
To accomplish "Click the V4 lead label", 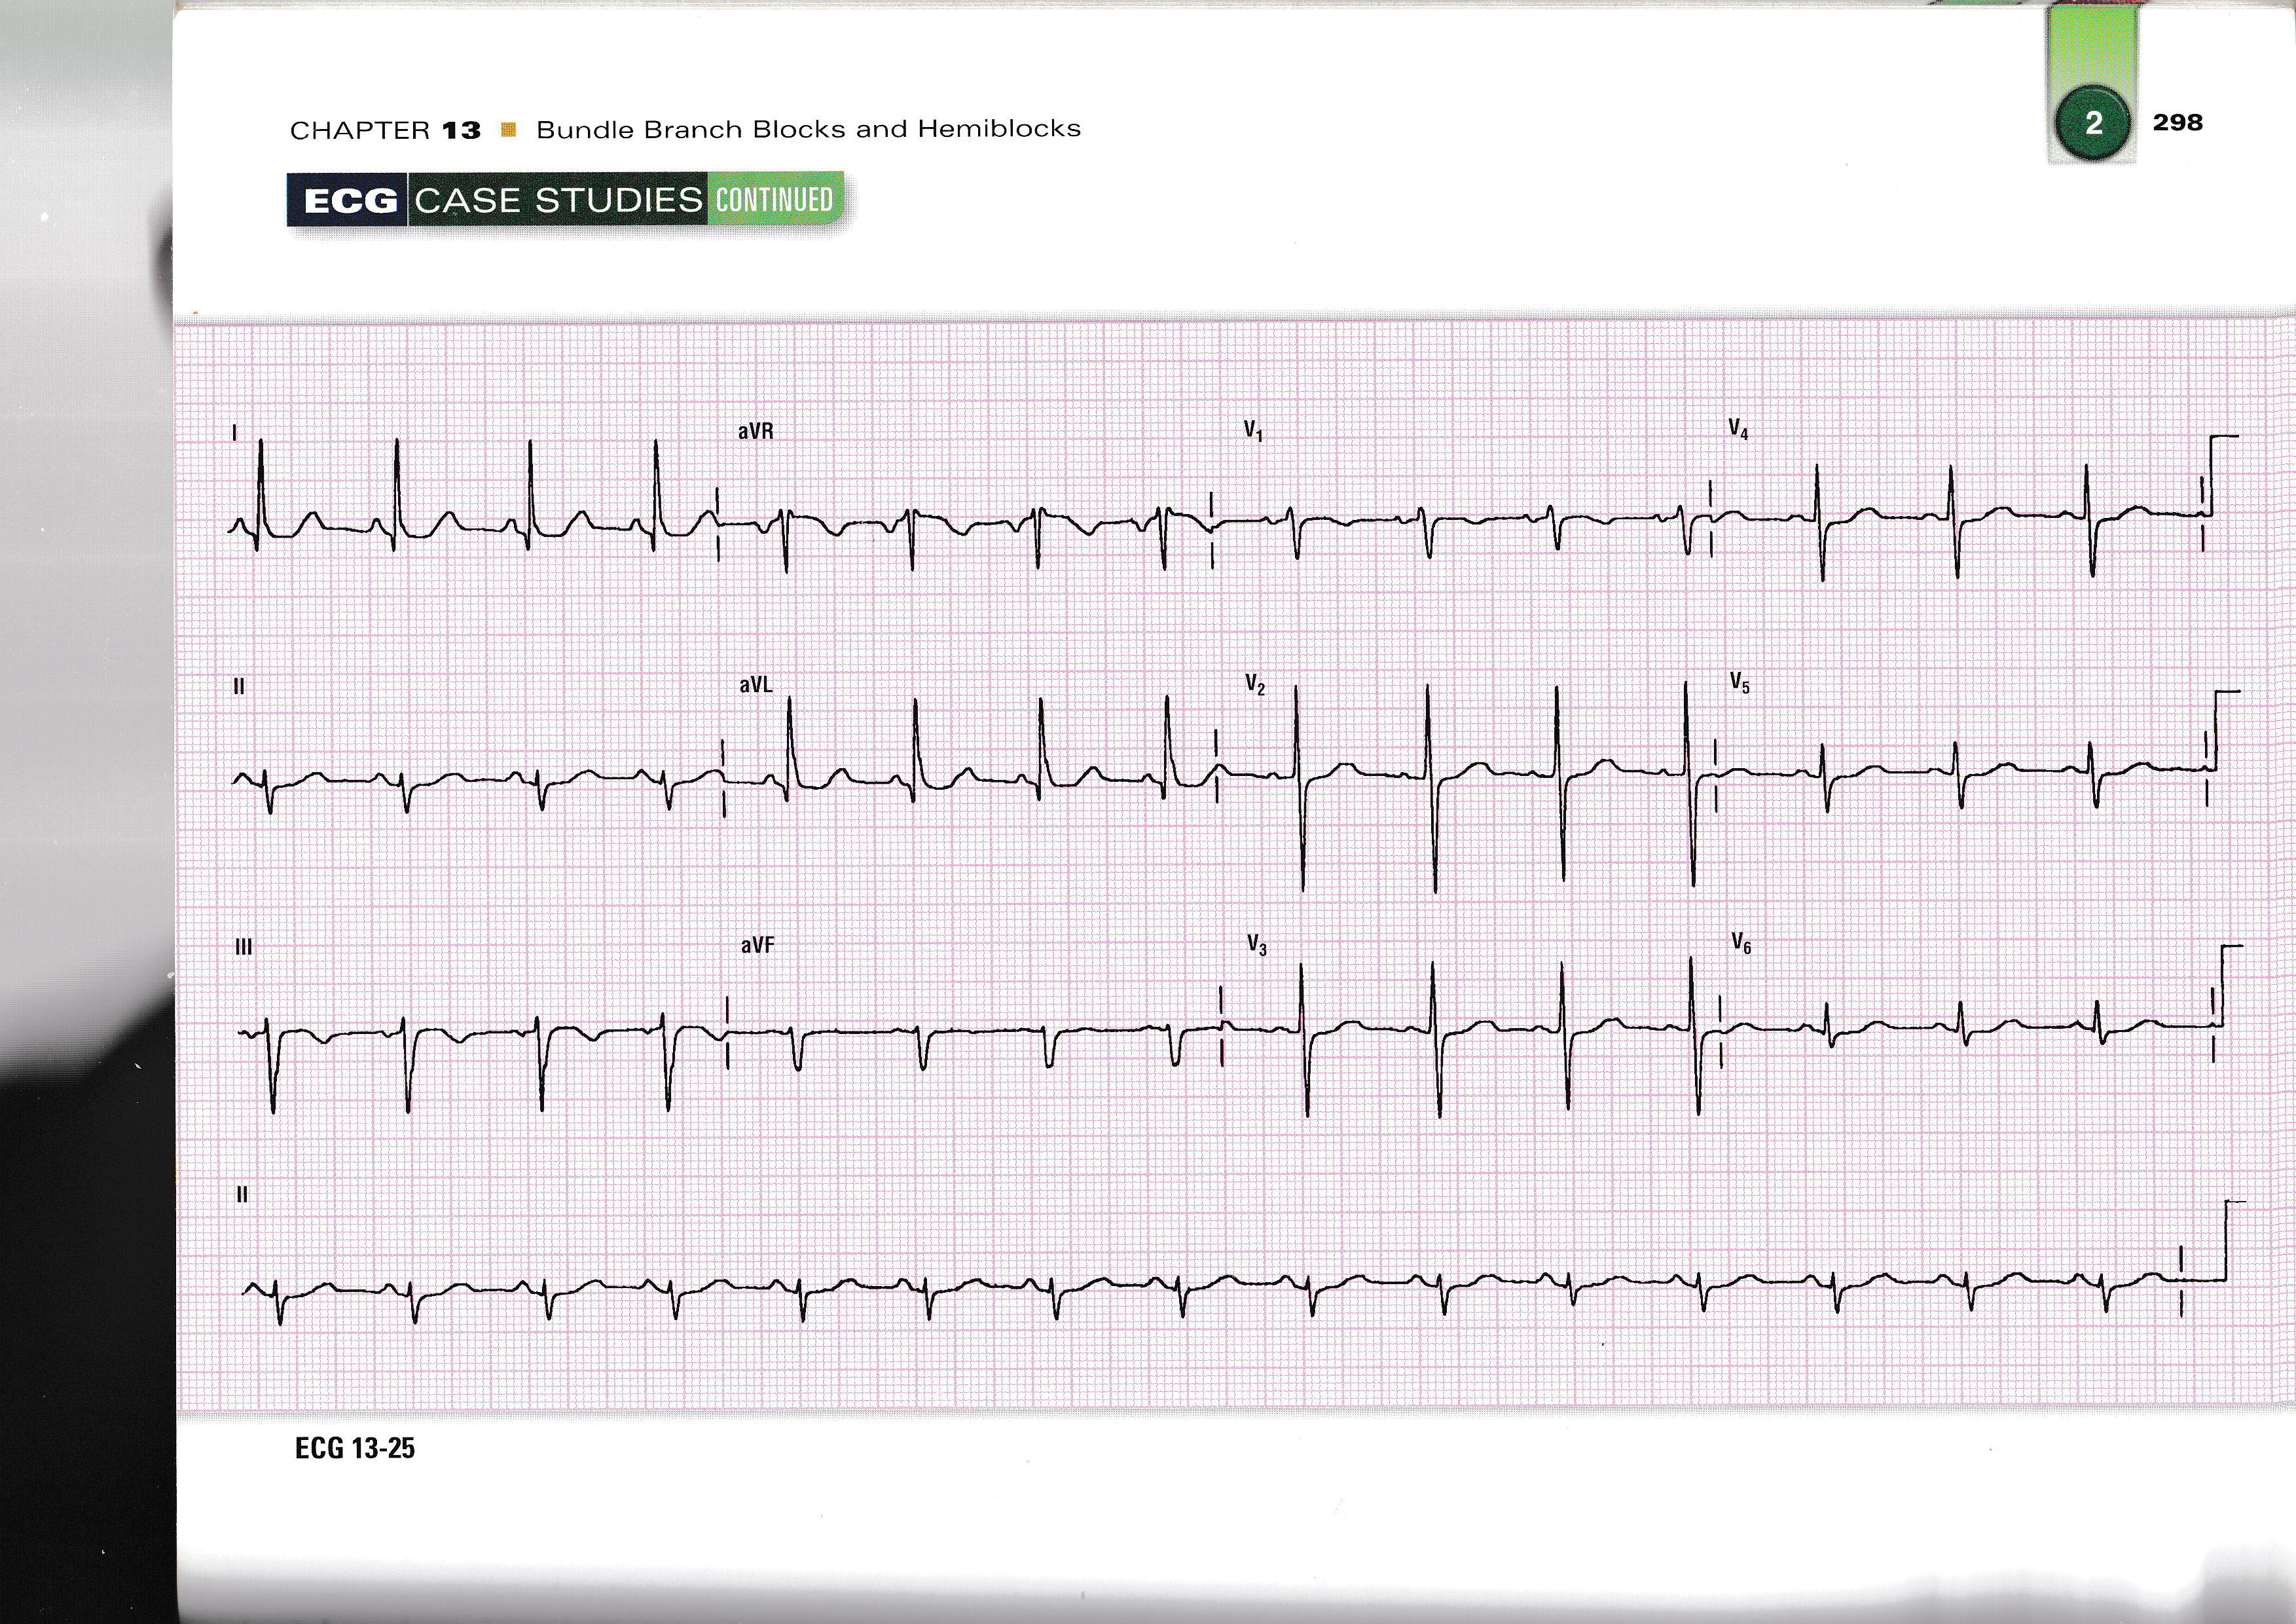I will tap(1738, 430).
